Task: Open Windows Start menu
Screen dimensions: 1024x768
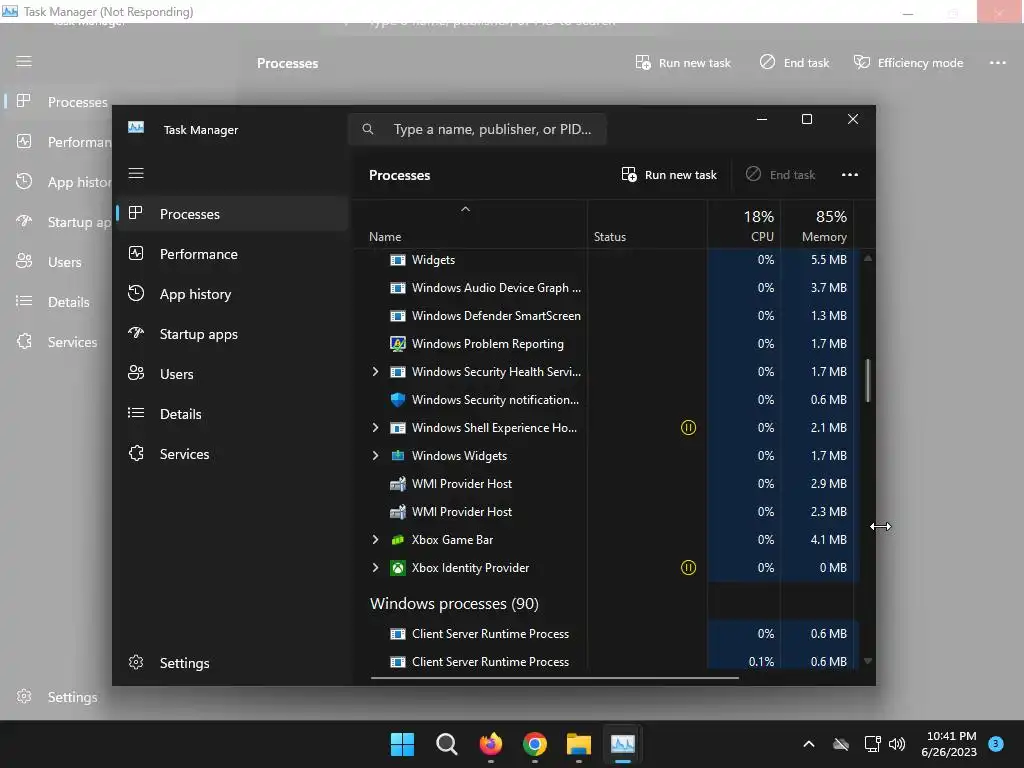Action: coord(402,744)
